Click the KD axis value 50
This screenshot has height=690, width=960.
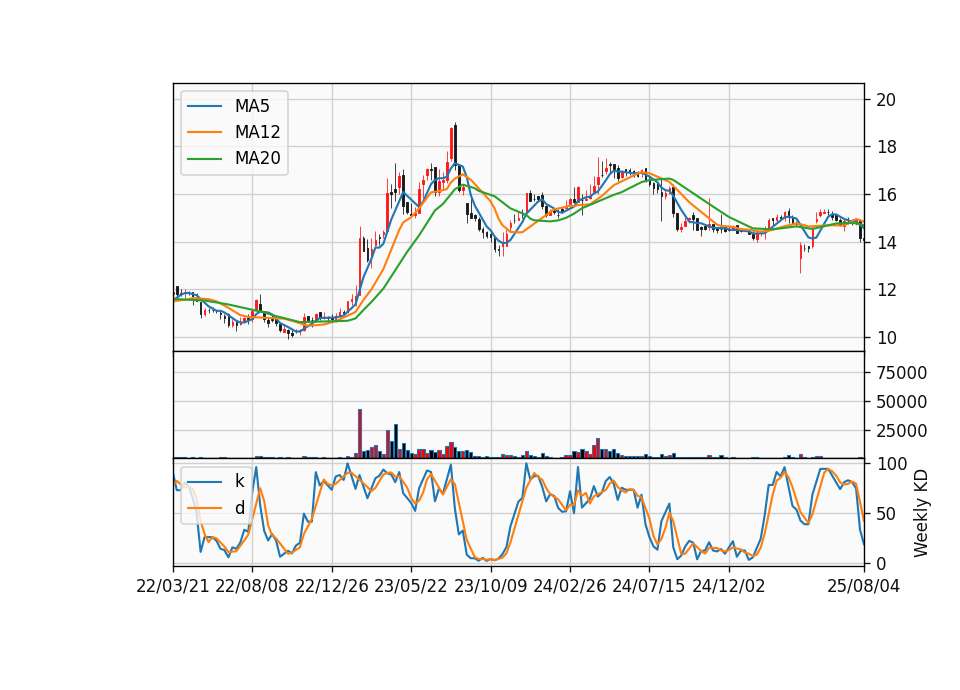886,514
